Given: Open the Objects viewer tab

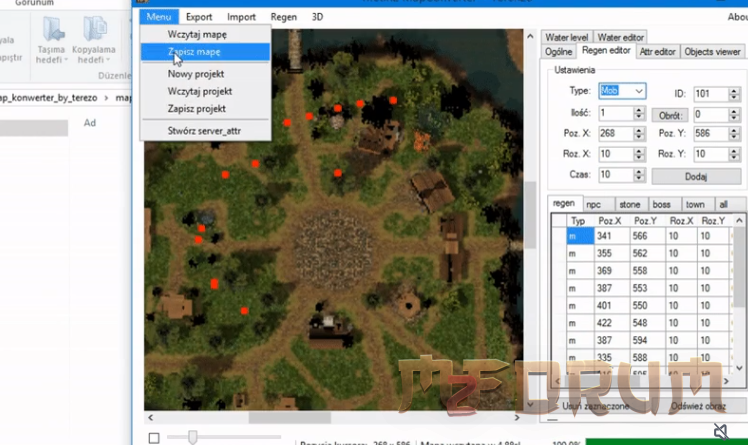Looking at the screenshot, I should click(712, 52).
